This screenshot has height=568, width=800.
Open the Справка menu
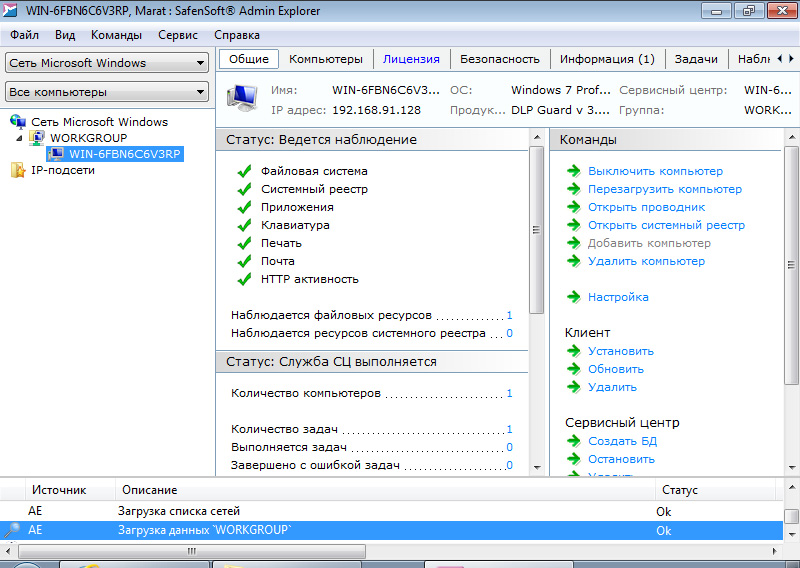pyautogui.click(x=237, y=35)
